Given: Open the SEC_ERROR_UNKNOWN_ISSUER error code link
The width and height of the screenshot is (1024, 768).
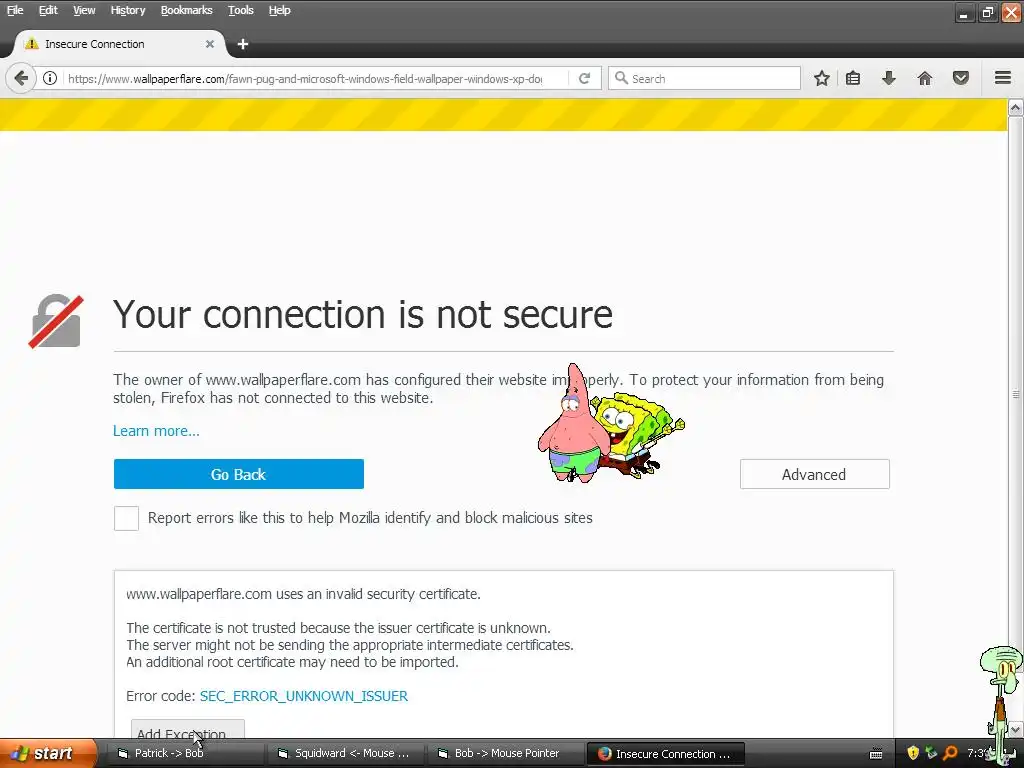Looking at the screenshot, I should pyautogui.click(x=304, y=696).
